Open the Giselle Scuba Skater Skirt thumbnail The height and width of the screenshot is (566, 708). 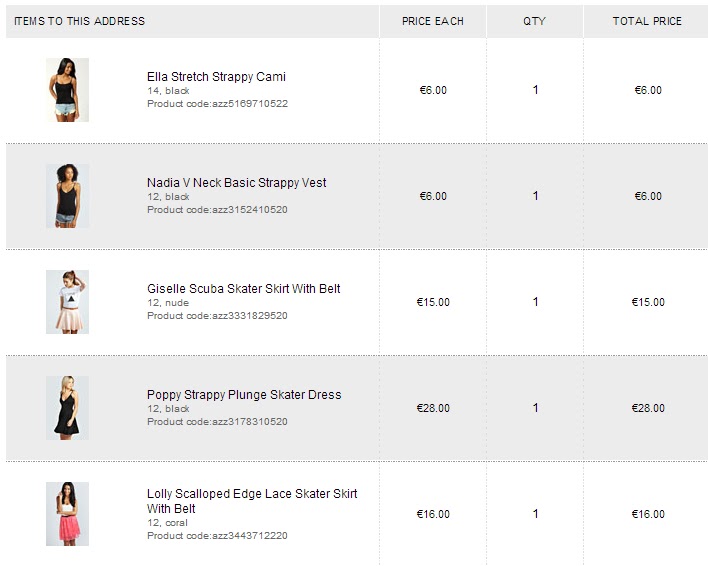pos(67,302)
